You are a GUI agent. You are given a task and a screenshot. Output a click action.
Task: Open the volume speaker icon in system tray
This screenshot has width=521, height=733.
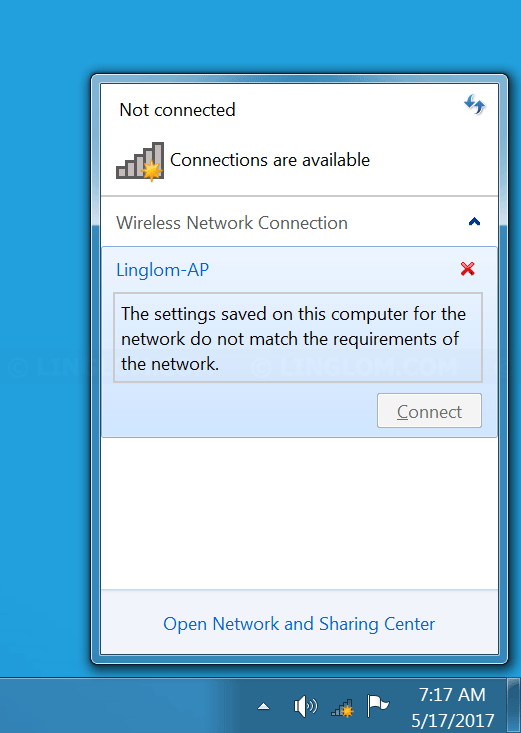pos(305,706)
